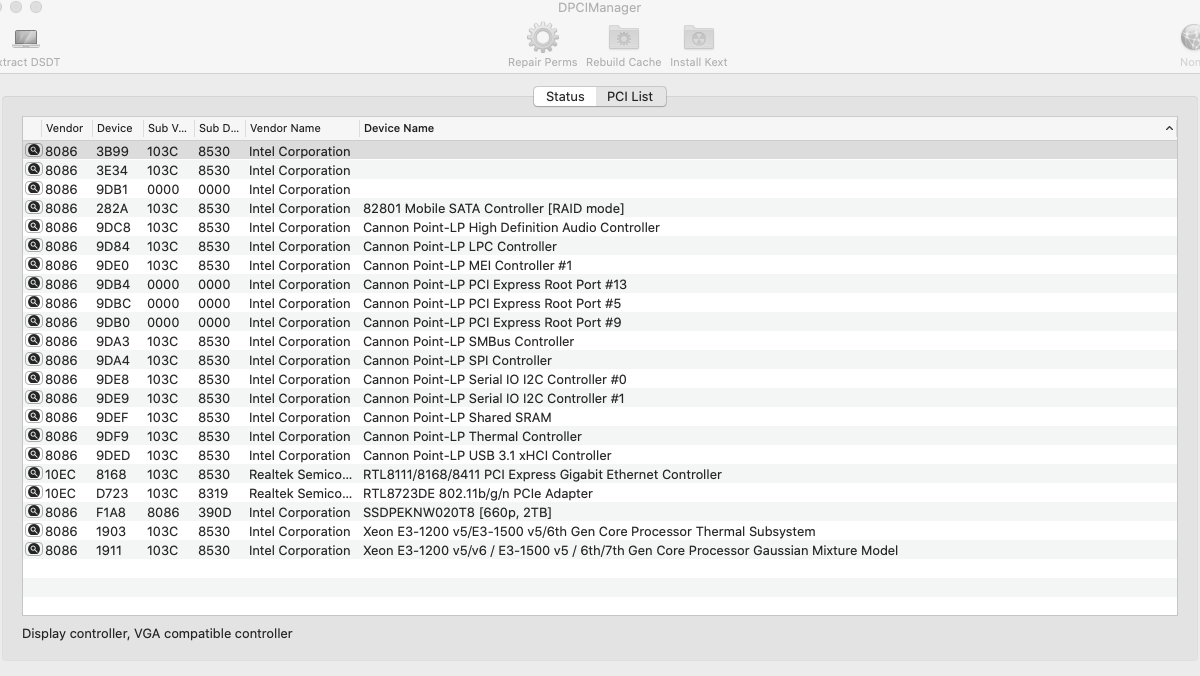Select 'Cannon Point-LP MEI Controller #1' text

point(468,265)
